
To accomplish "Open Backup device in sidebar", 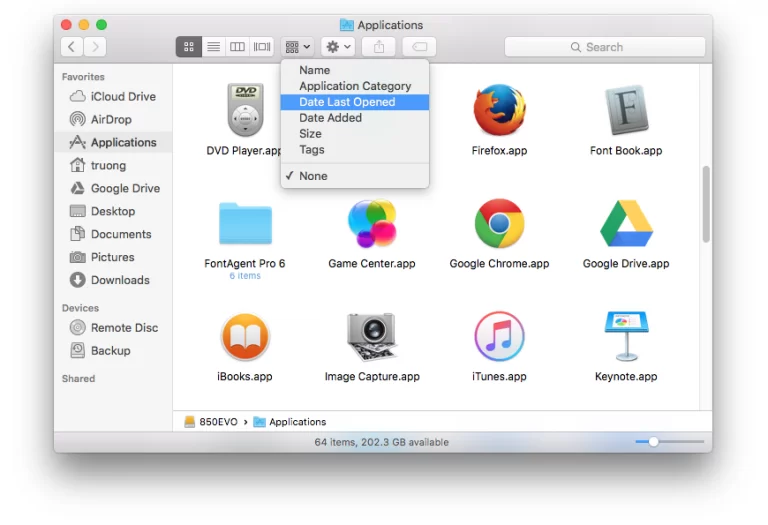I will [114, 351].
